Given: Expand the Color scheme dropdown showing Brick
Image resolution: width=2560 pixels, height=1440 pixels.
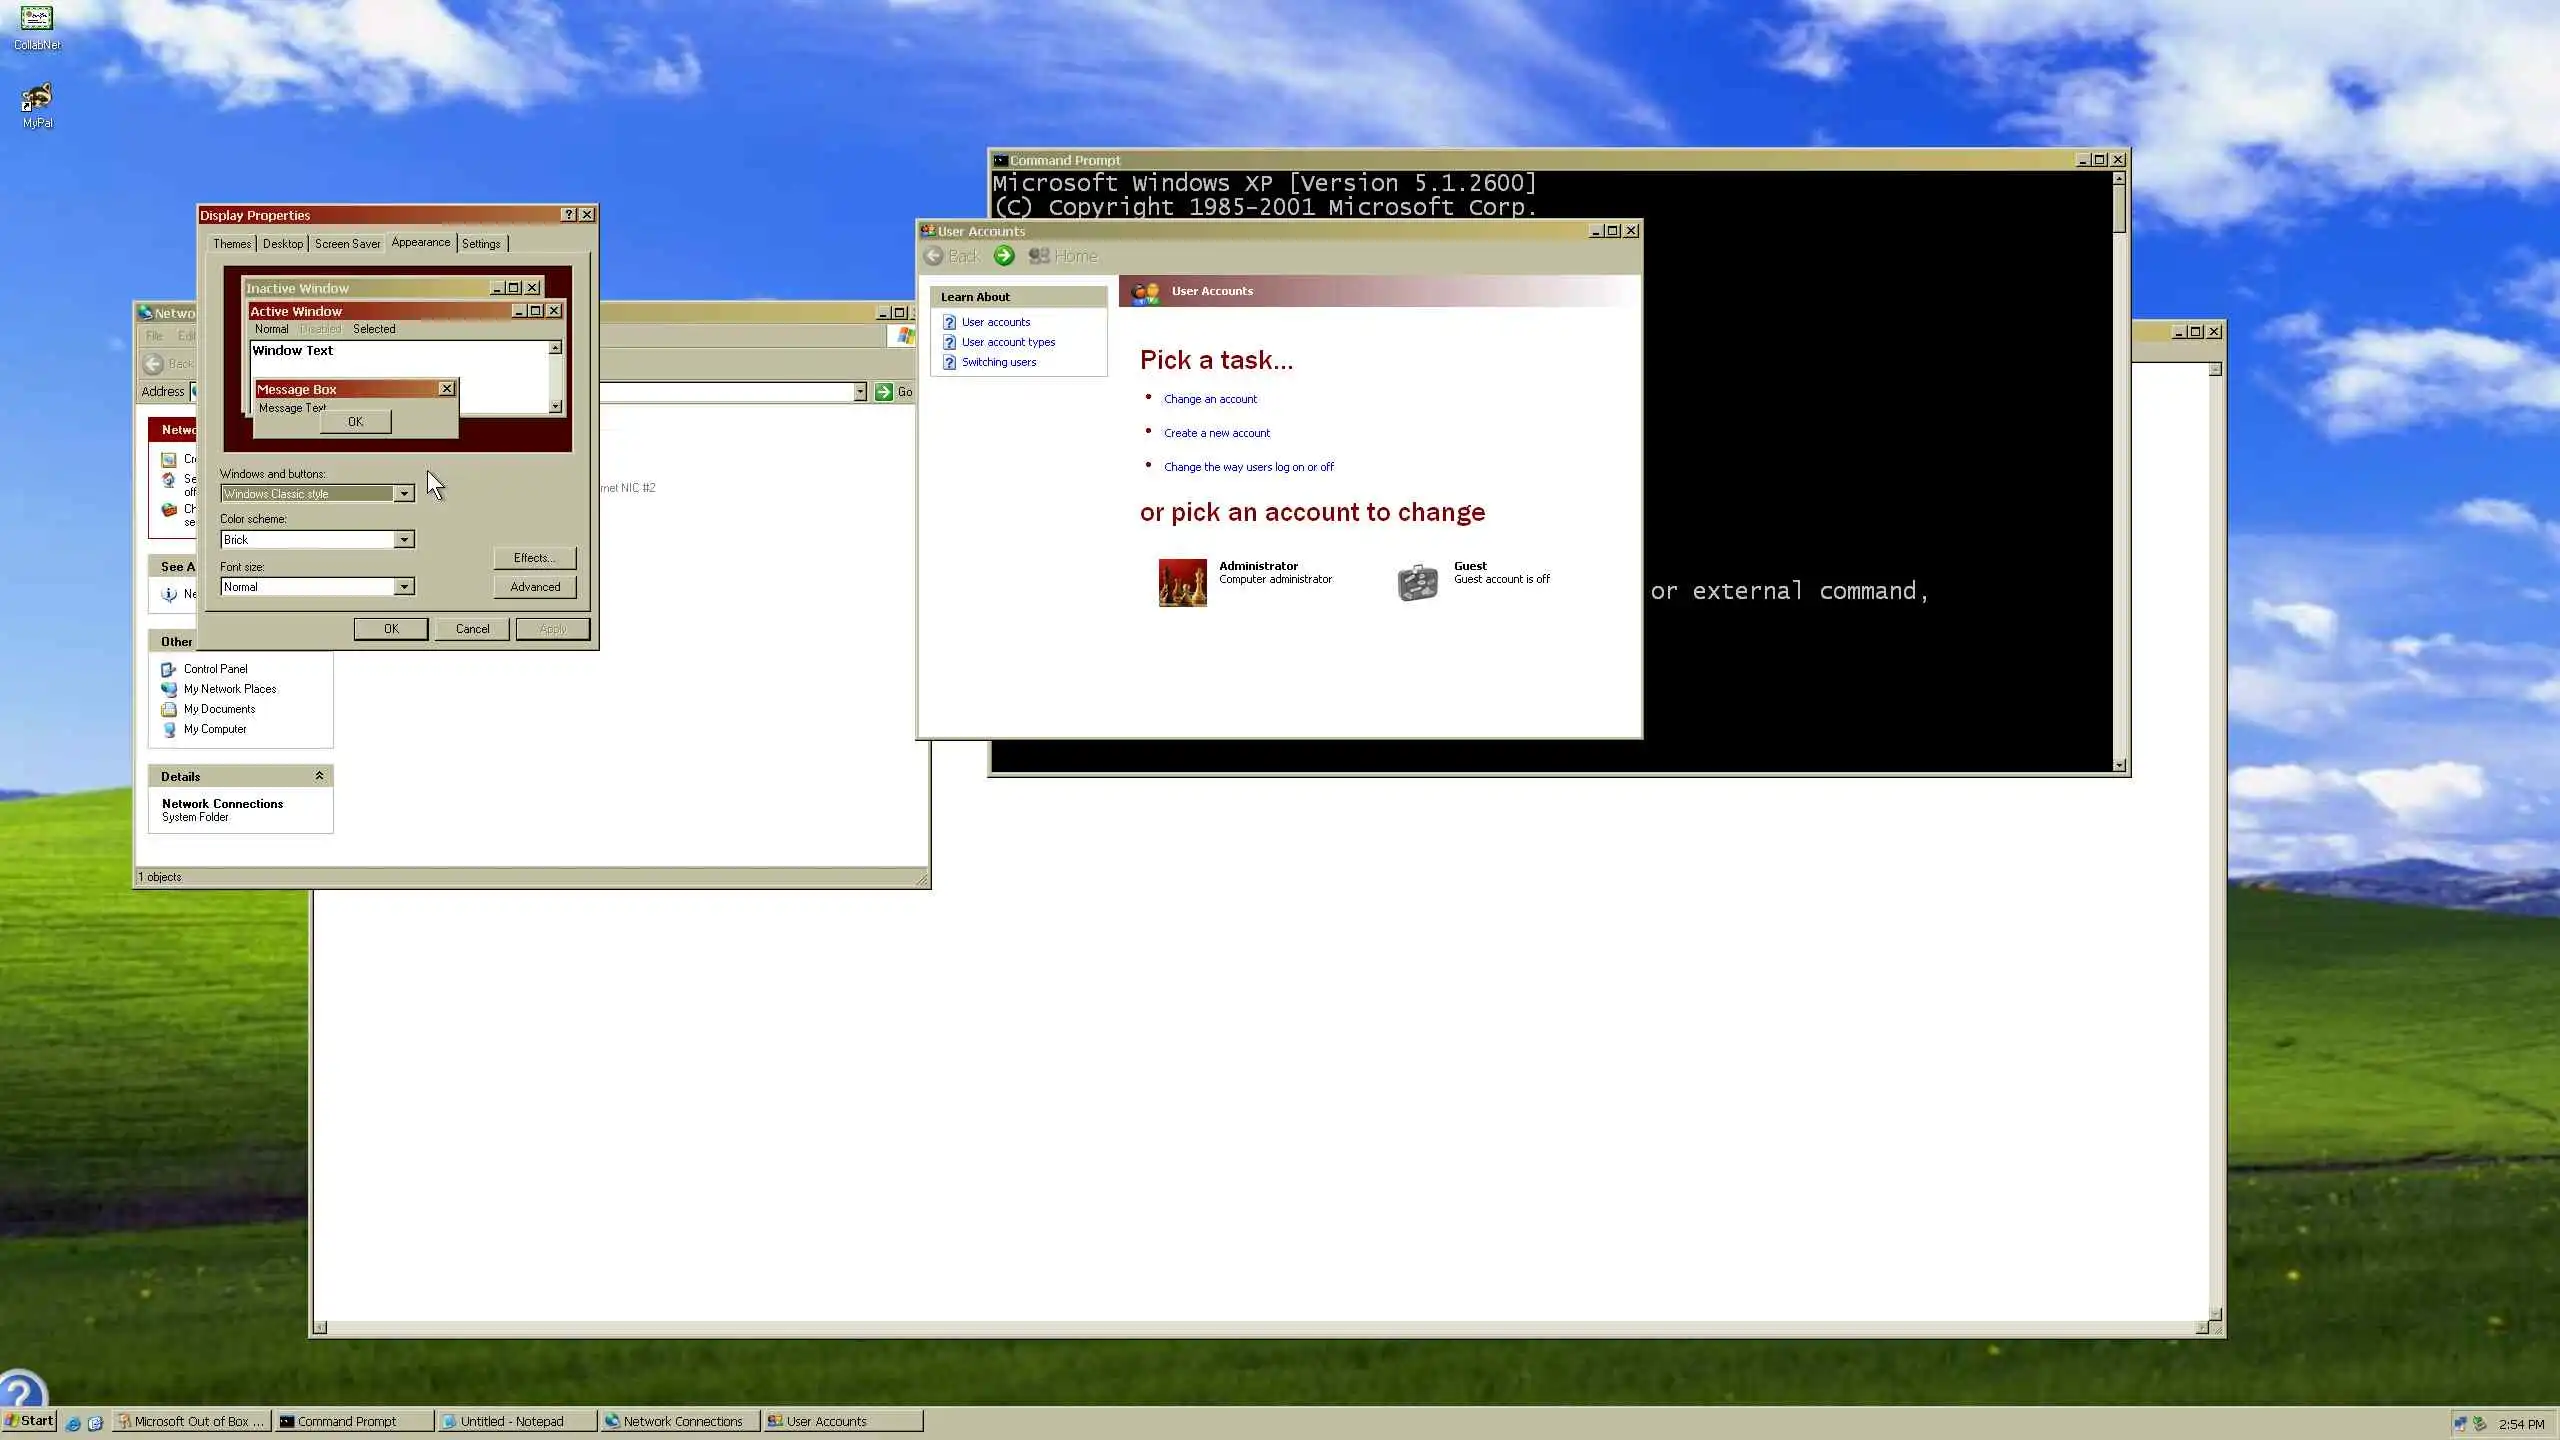Looking at the screenshot, I should (403, 540).
